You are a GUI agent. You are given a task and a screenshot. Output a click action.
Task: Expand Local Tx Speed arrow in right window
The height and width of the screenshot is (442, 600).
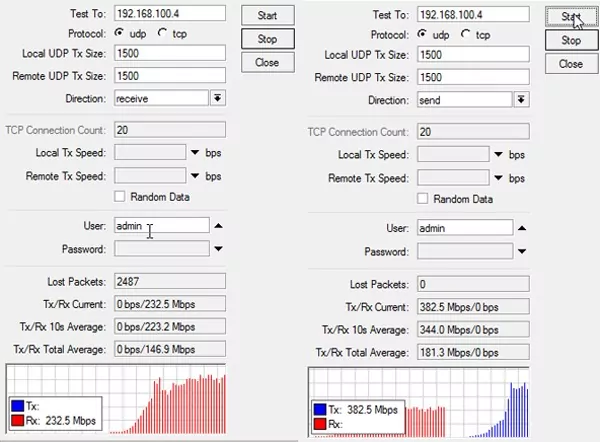point(498,155)
